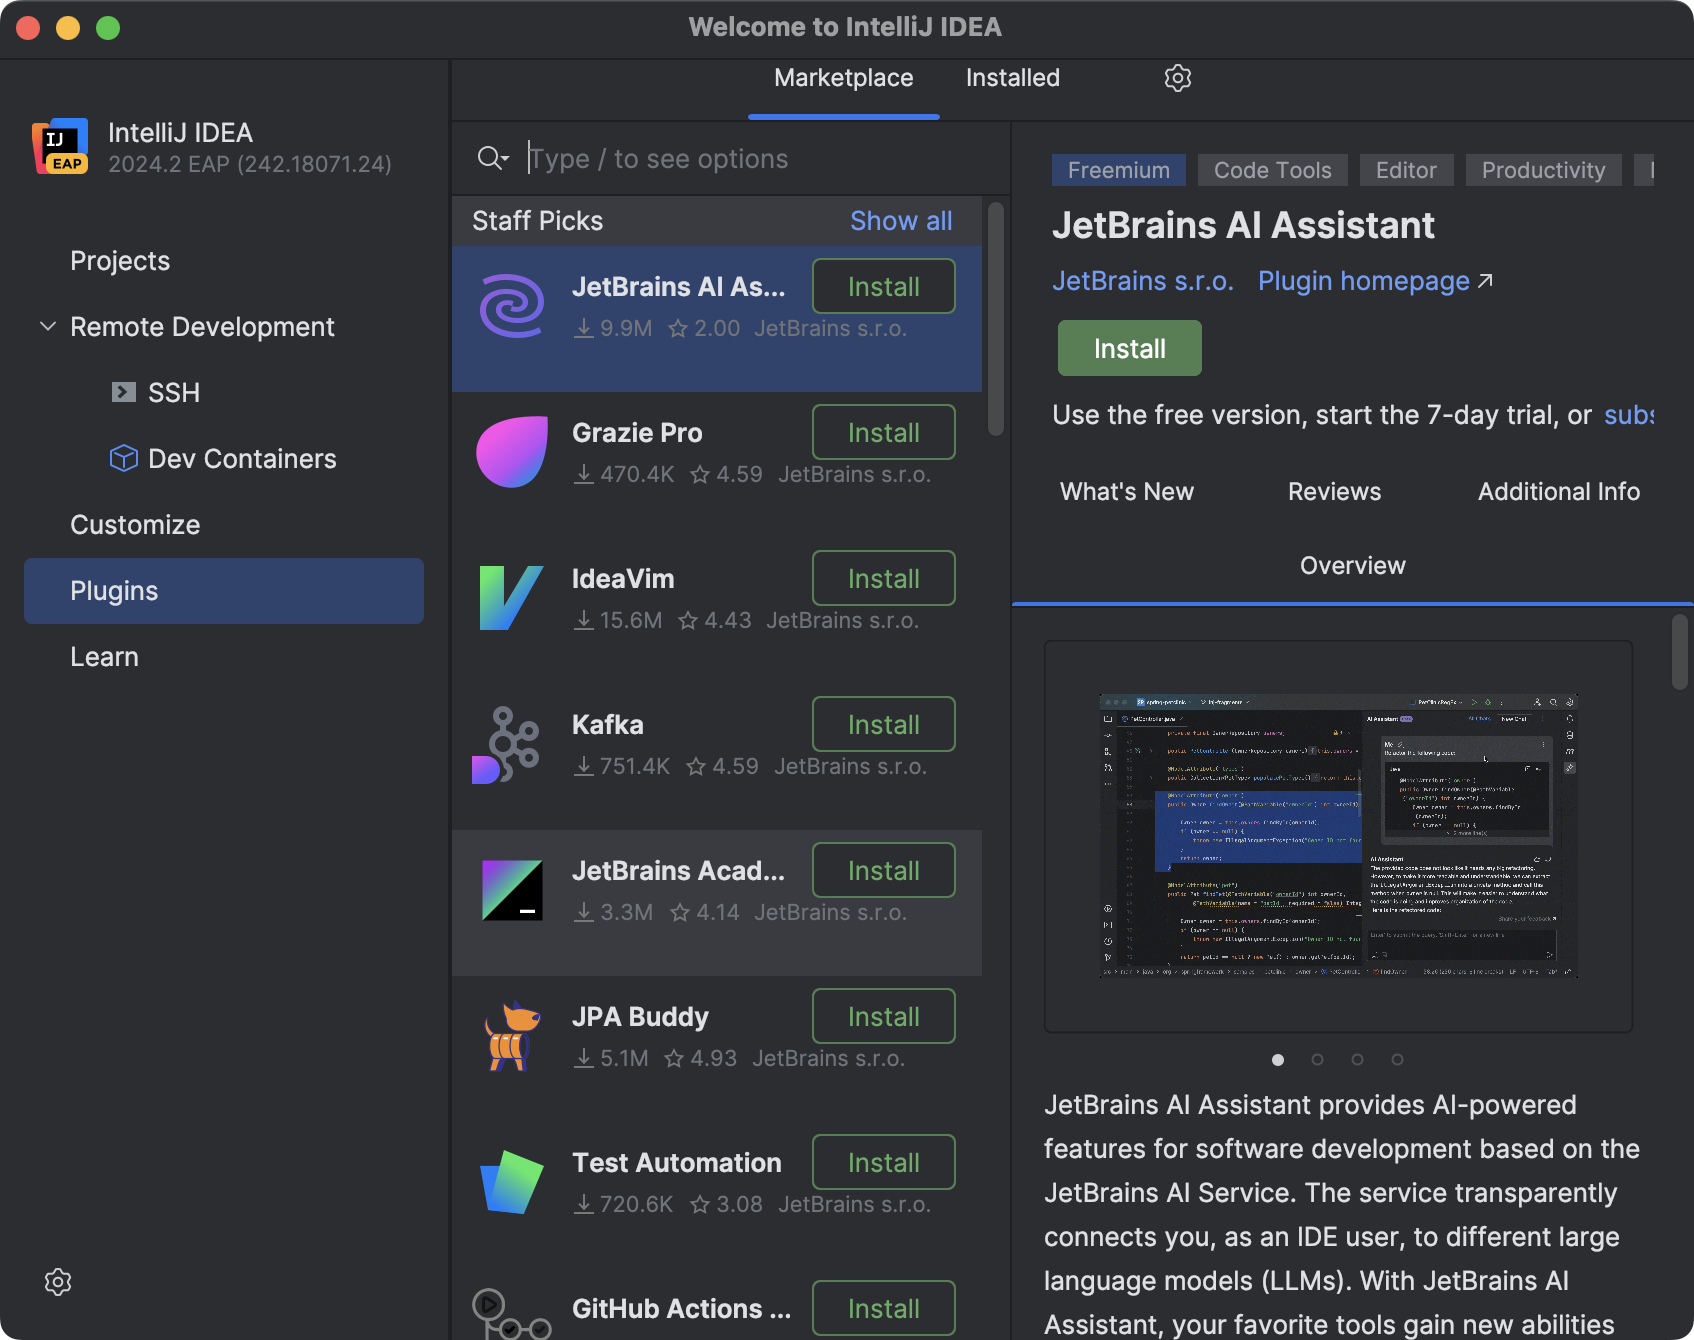
Task: Click the GitHub Actions plugin icon
Action: click(x=511, y=1310)
